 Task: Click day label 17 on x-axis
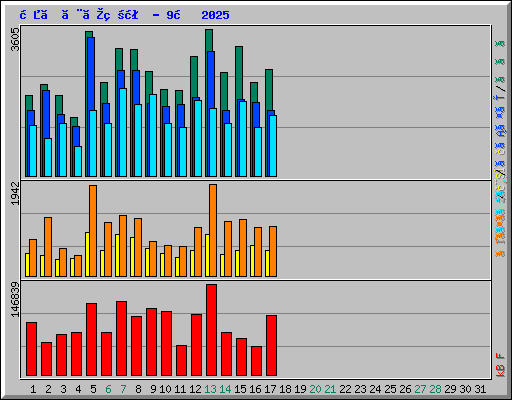click(x=270, y=389)
